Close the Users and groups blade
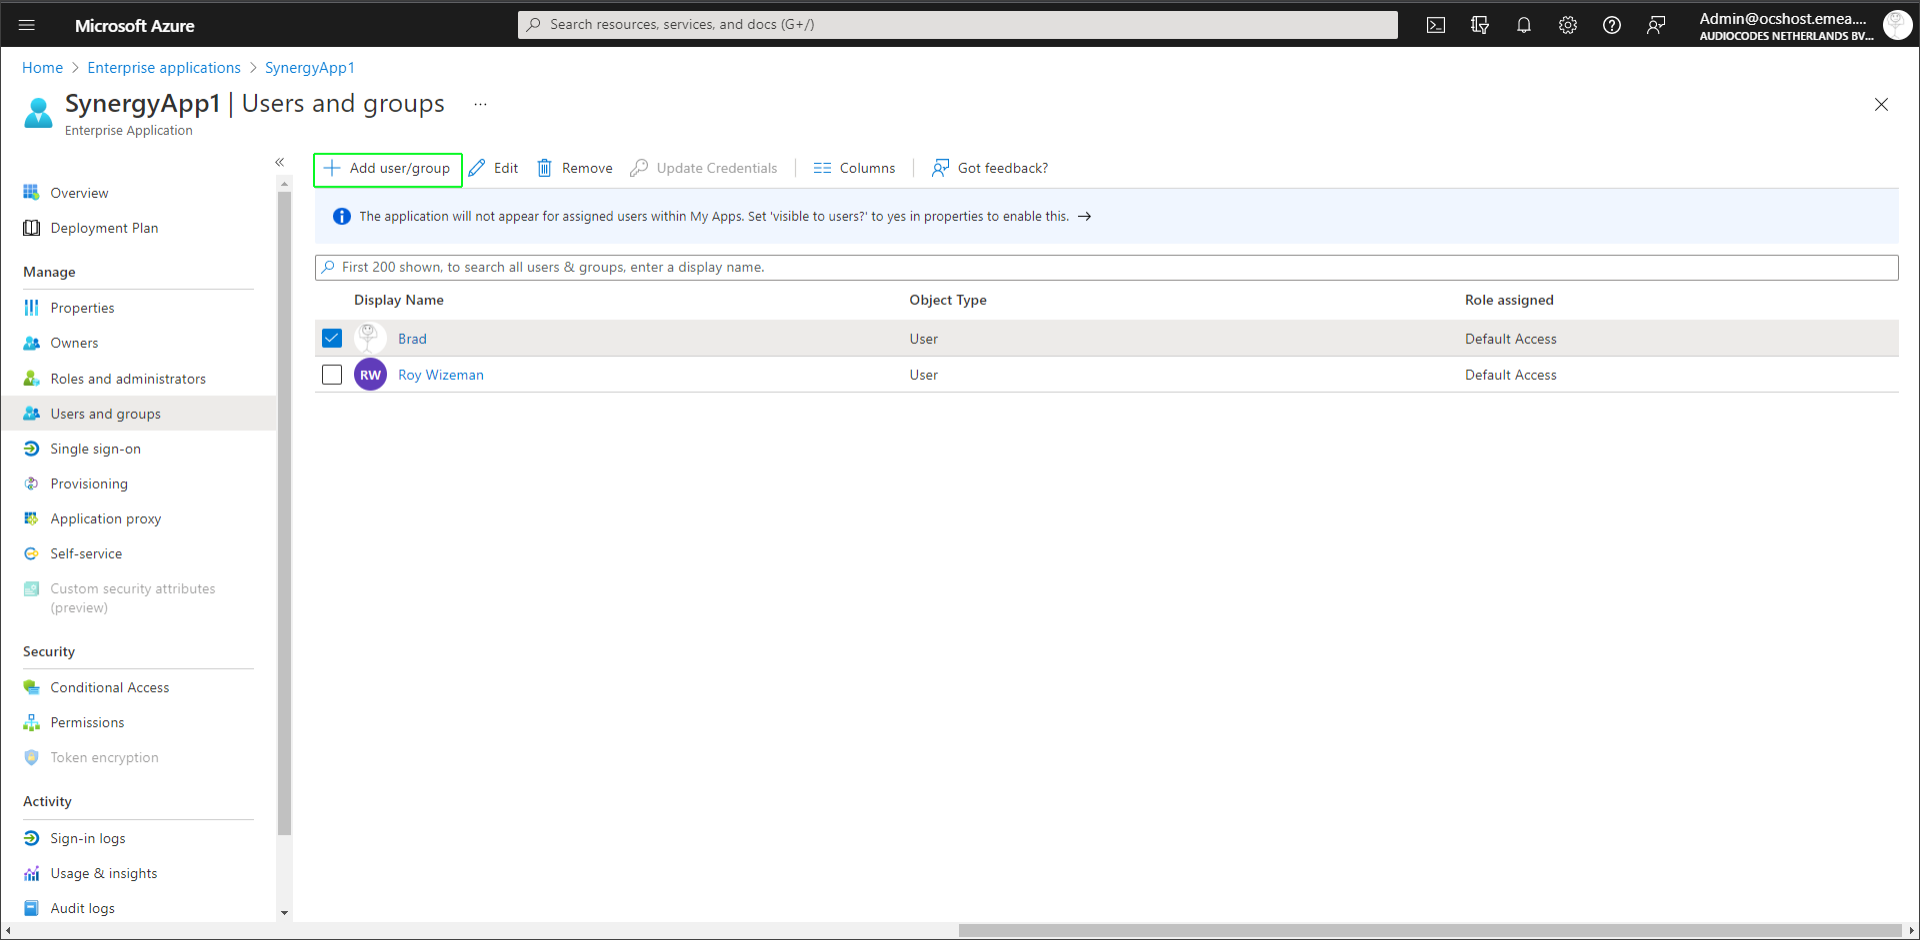1920x940 pixels. click(1881, 105)
